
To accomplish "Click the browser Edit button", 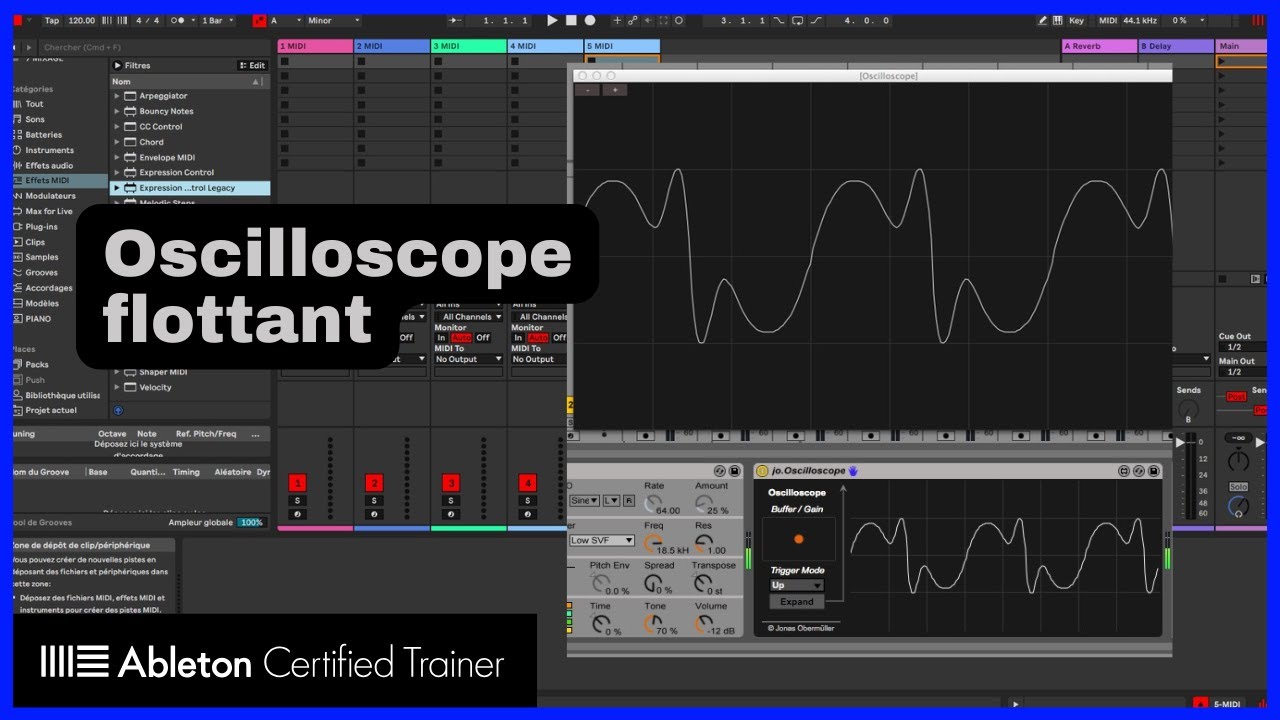I will click(253, 66).
